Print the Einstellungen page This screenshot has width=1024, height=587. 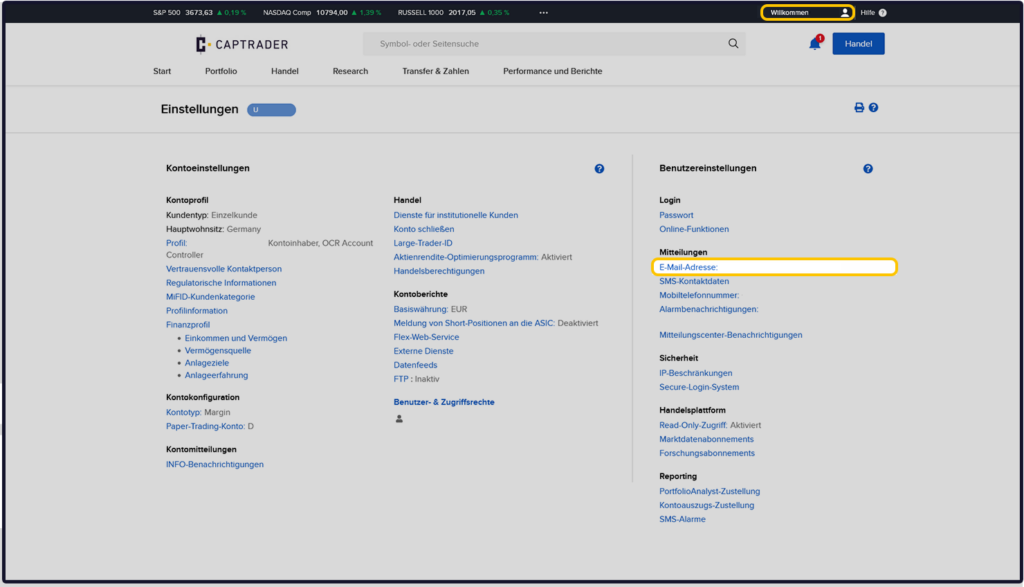tap(859, 107)
